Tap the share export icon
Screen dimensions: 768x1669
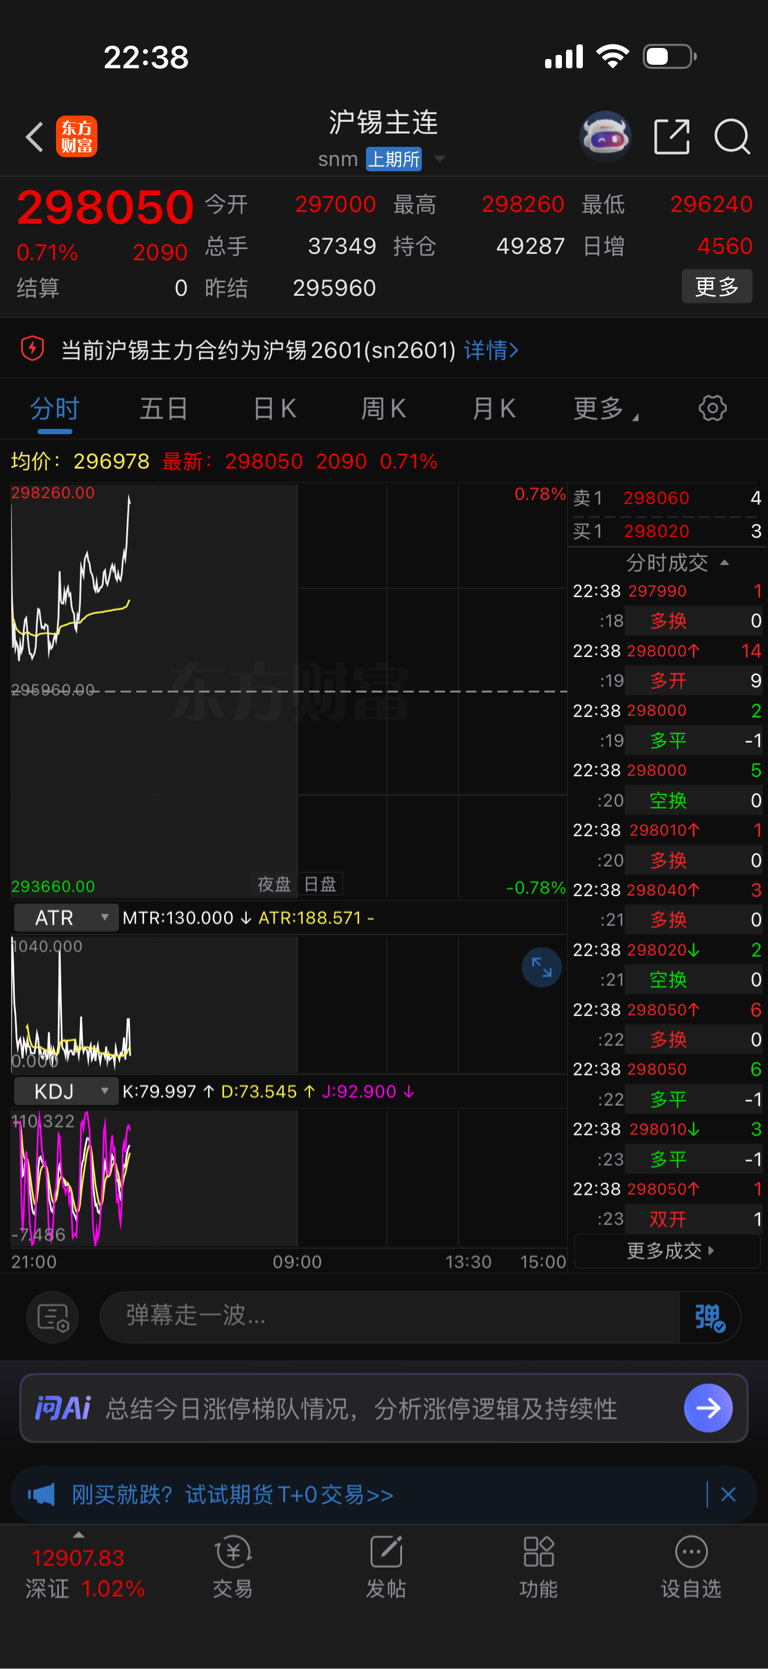click(672, 136)
